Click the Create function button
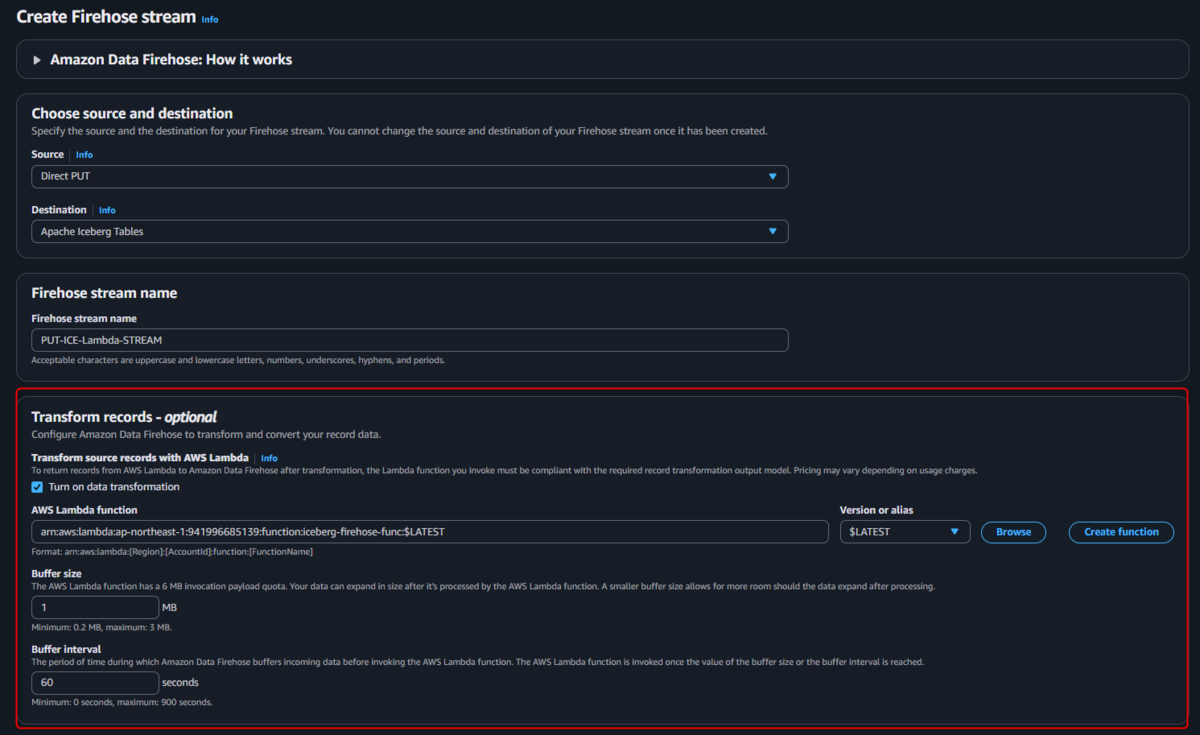Screen dimensions: 1200x735 1121,532
